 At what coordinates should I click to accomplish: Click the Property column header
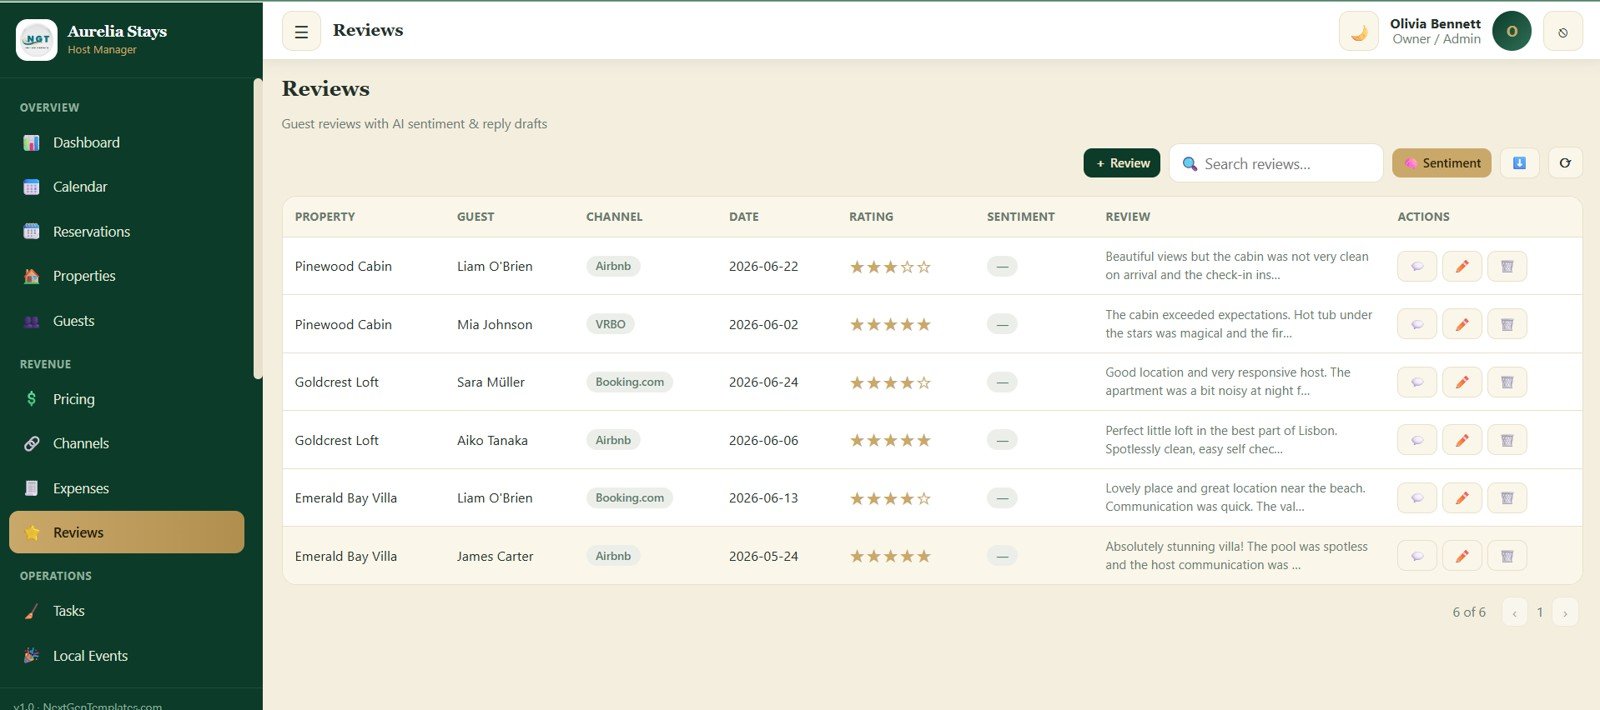click(325, 217)
